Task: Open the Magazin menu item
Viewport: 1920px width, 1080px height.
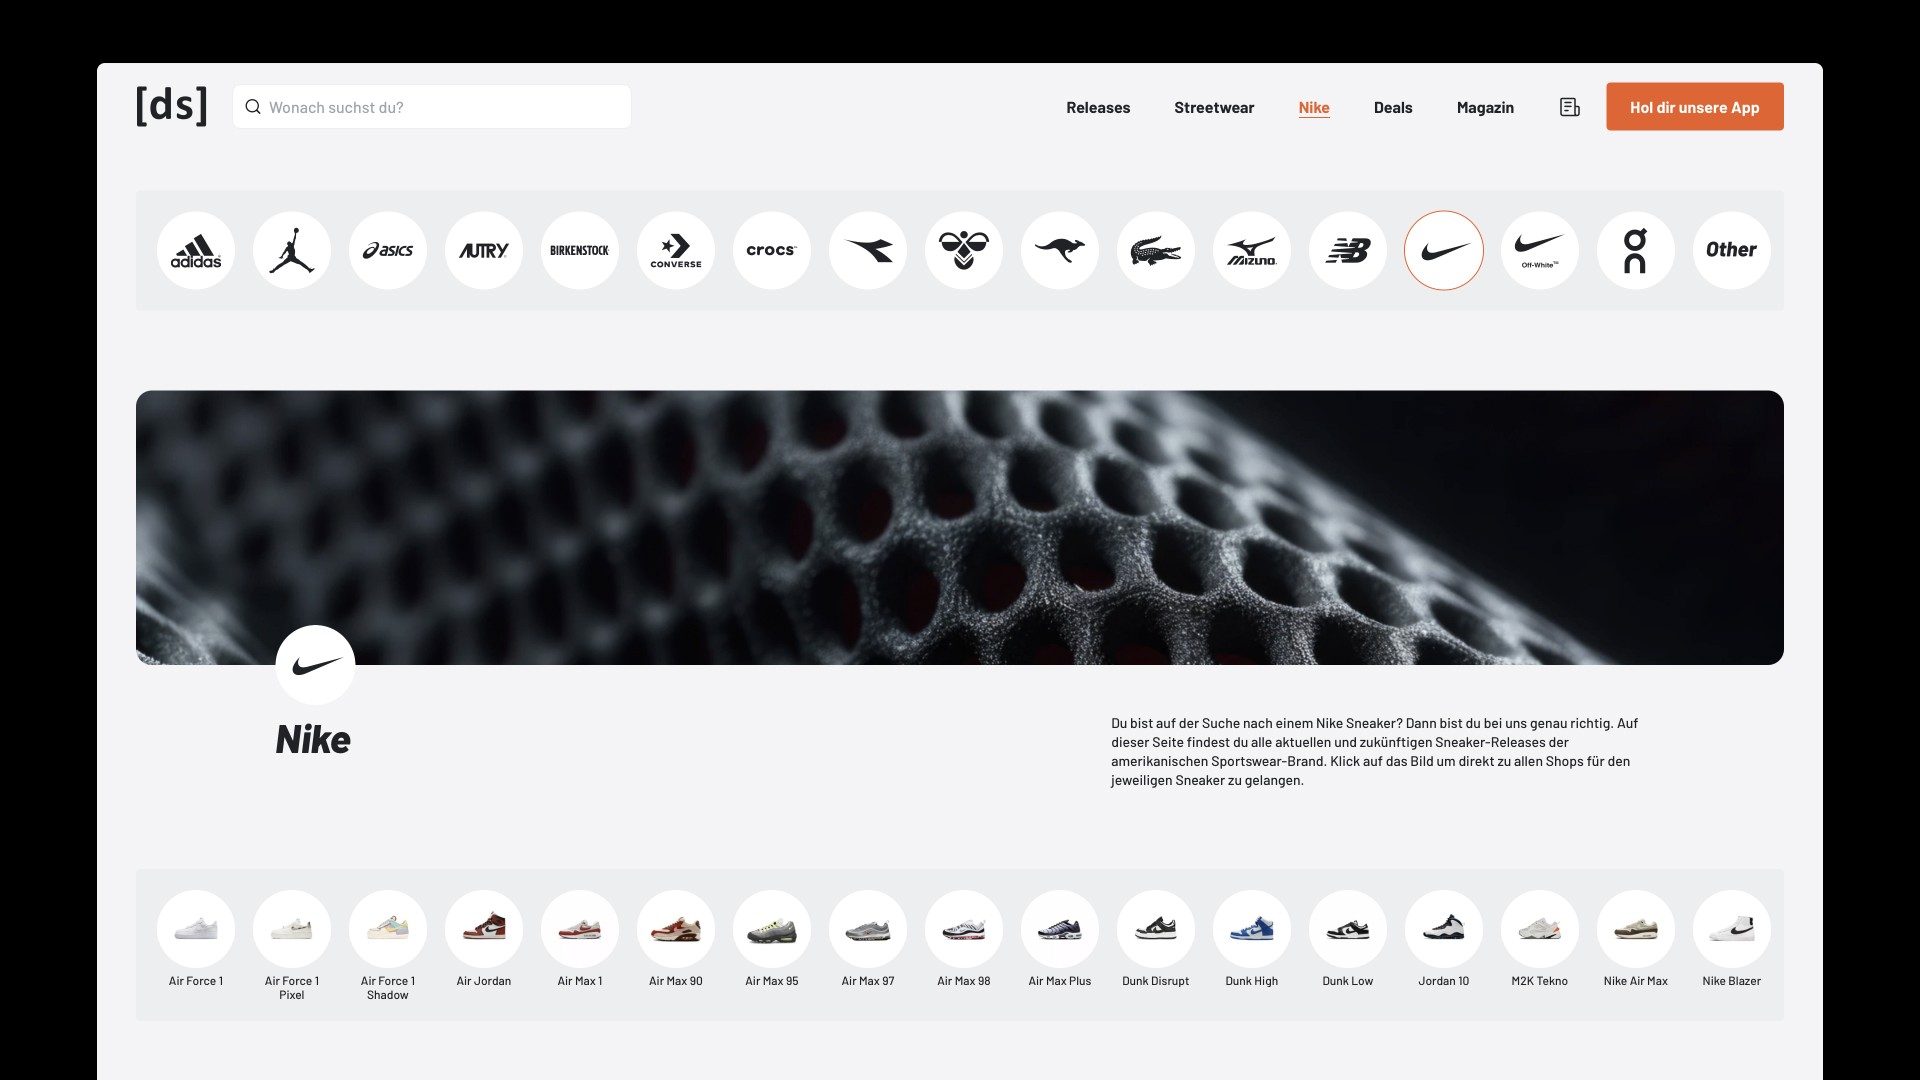Action: [1485, 107]
